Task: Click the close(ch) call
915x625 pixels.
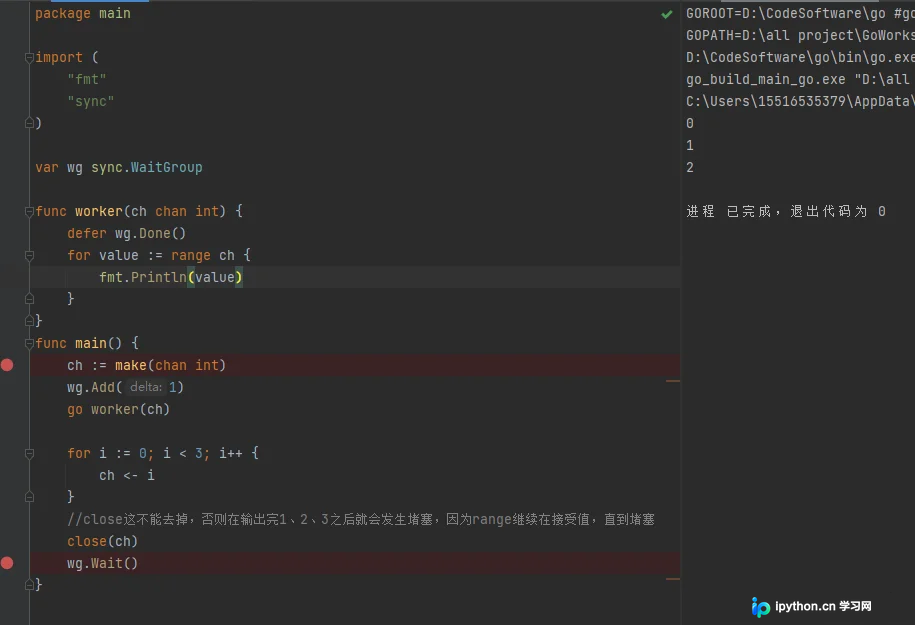Action: (103, 541)
